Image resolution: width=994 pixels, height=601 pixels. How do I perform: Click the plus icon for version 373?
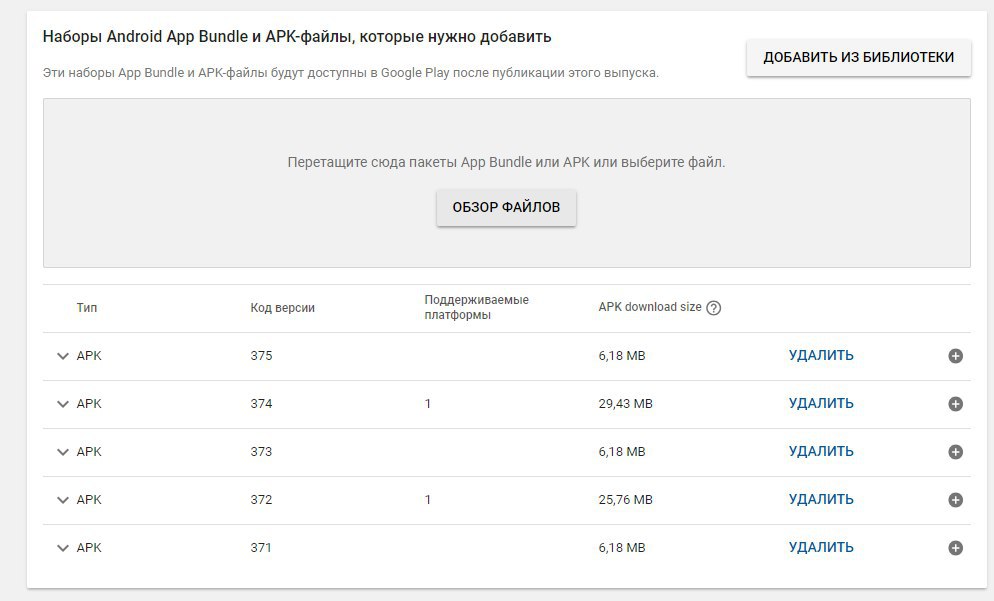[x=955, y=452]
